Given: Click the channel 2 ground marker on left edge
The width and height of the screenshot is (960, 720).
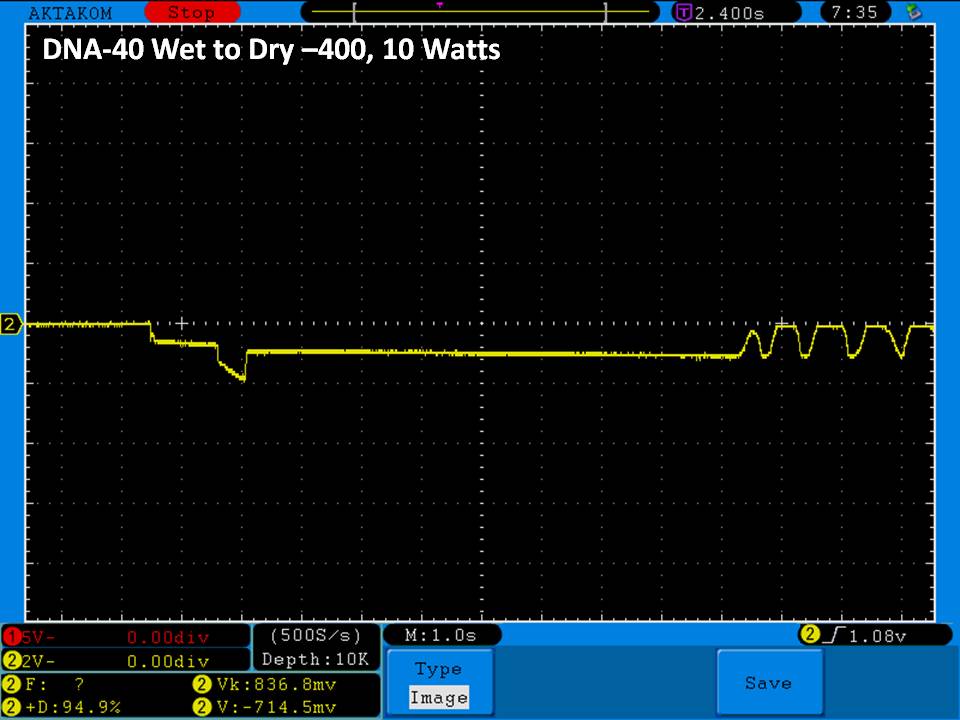Looking at the screenshot, I should click(x=12, y=325).
